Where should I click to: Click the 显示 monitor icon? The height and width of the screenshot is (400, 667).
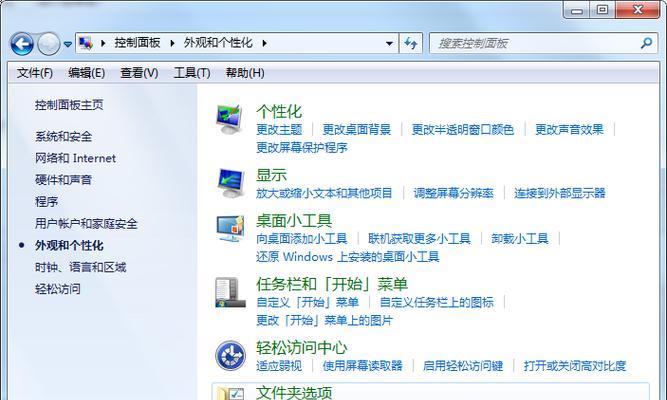230,183
